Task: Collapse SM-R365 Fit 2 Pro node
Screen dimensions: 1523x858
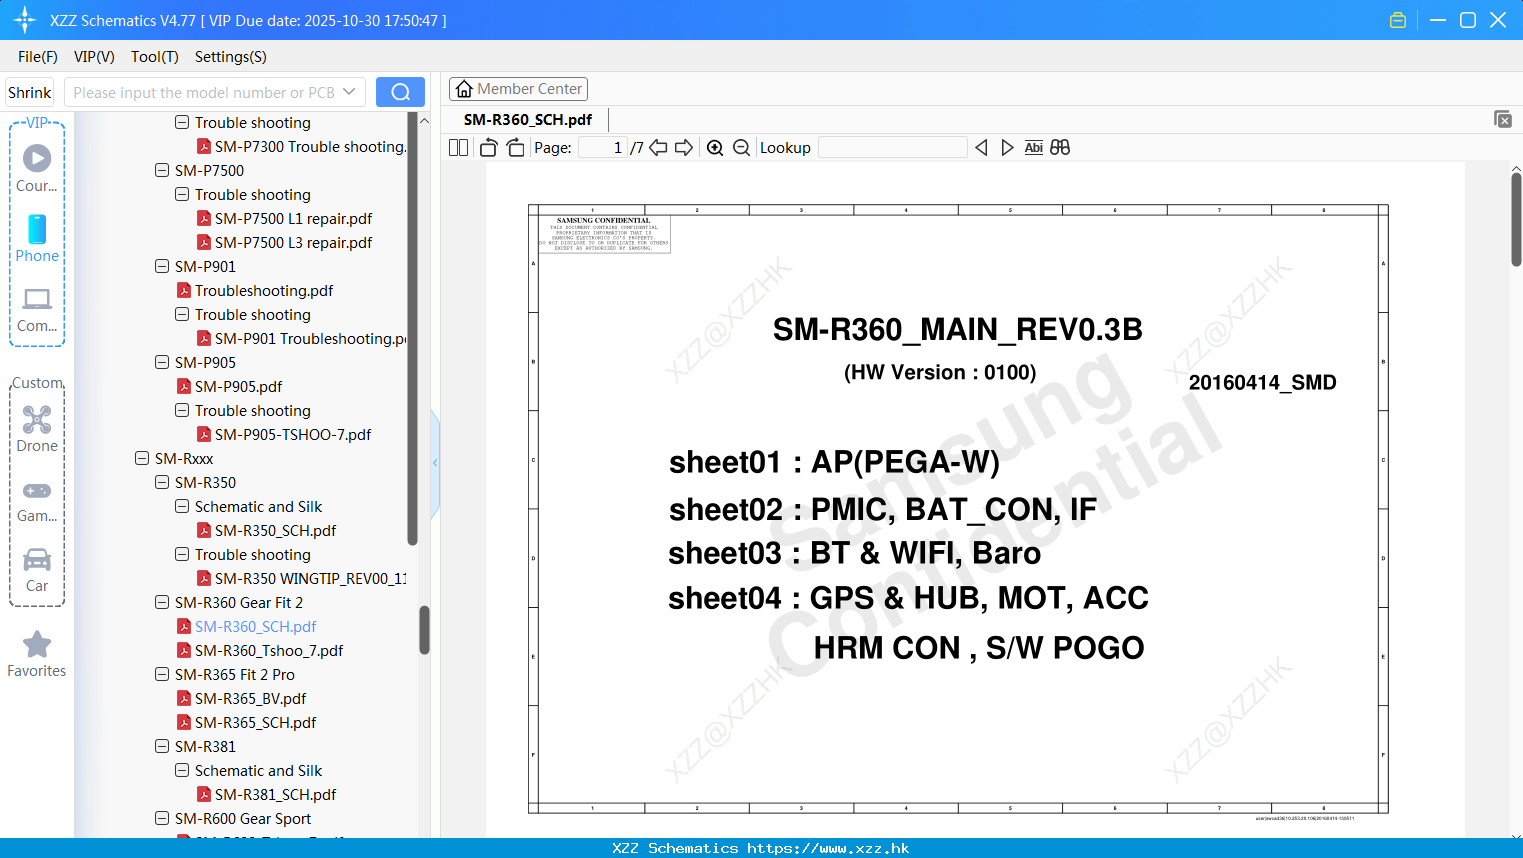Action: [x=162, y=674]
